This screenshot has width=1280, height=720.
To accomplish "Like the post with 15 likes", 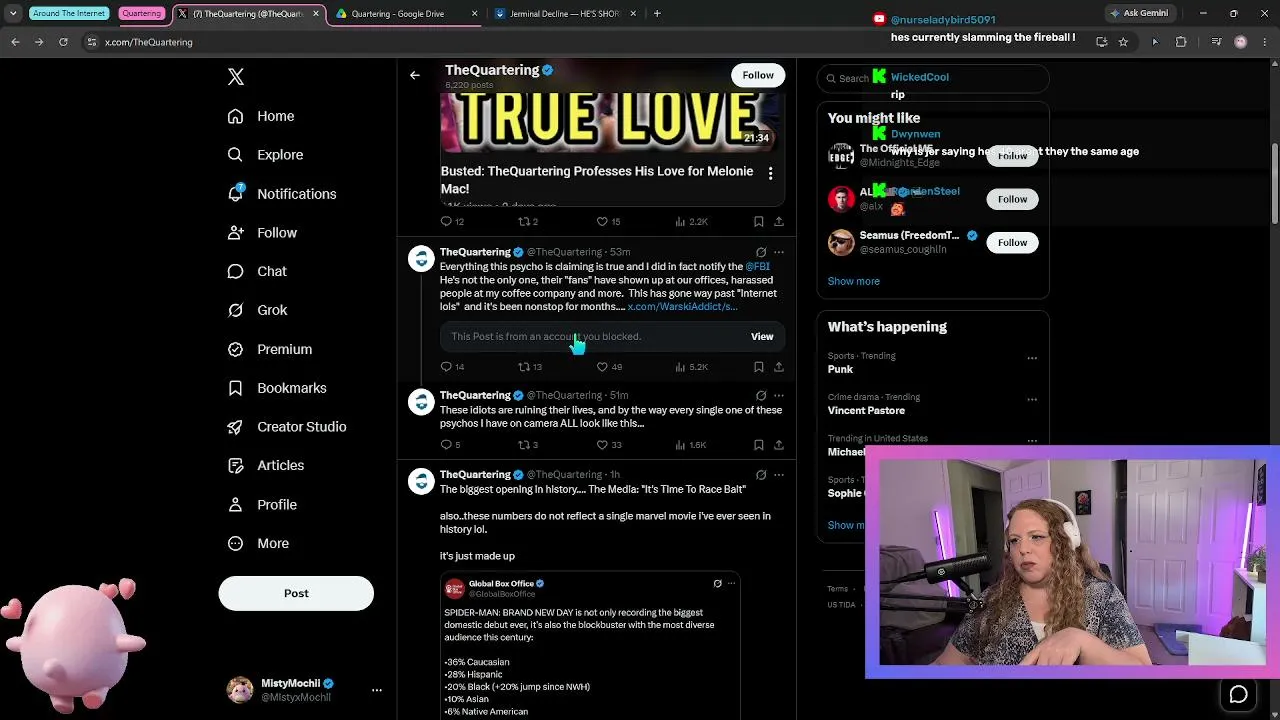I will (x=608, y=222).
